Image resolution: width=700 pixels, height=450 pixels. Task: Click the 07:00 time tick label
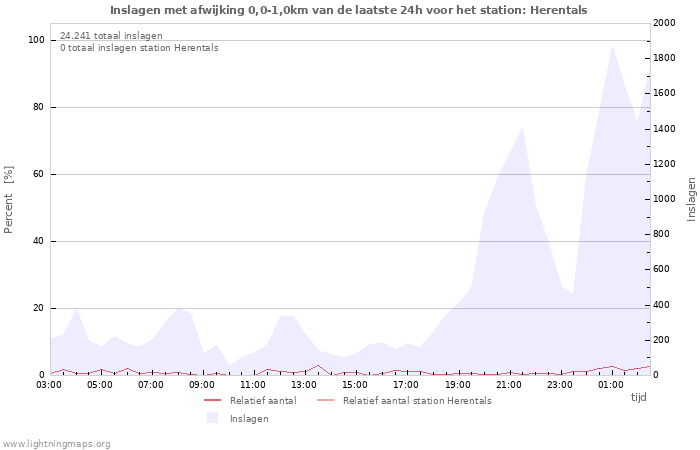pyautogui.click(x=150, y=385)
